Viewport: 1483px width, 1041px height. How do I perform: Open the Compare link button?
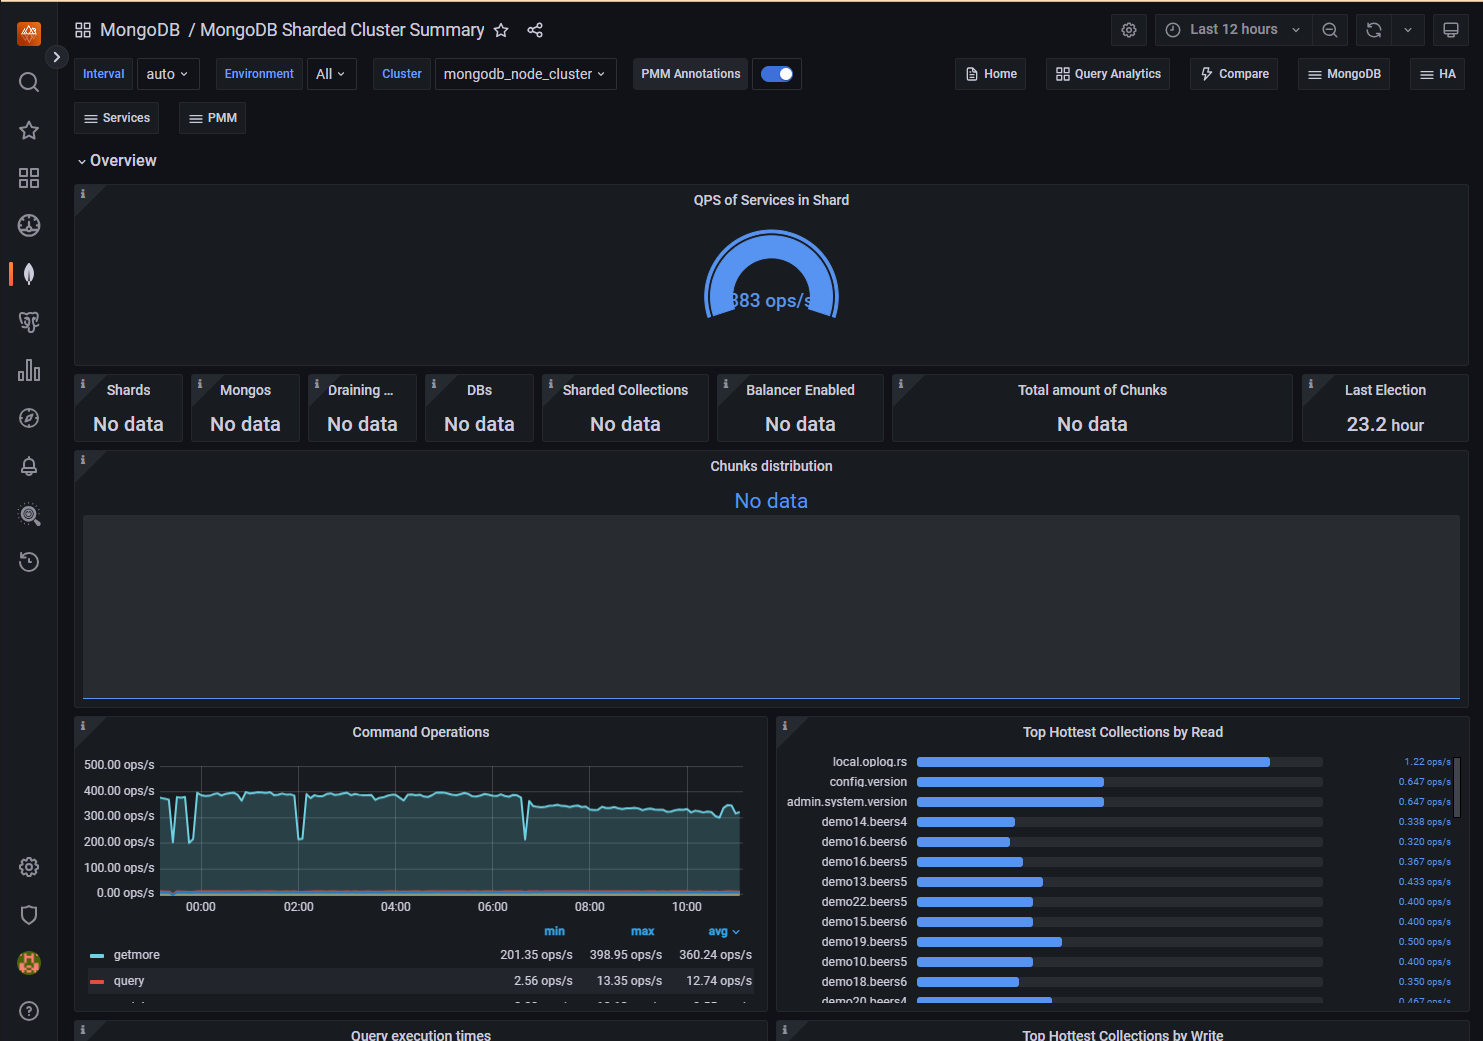pyautogui.click(x=1234, y=74)
